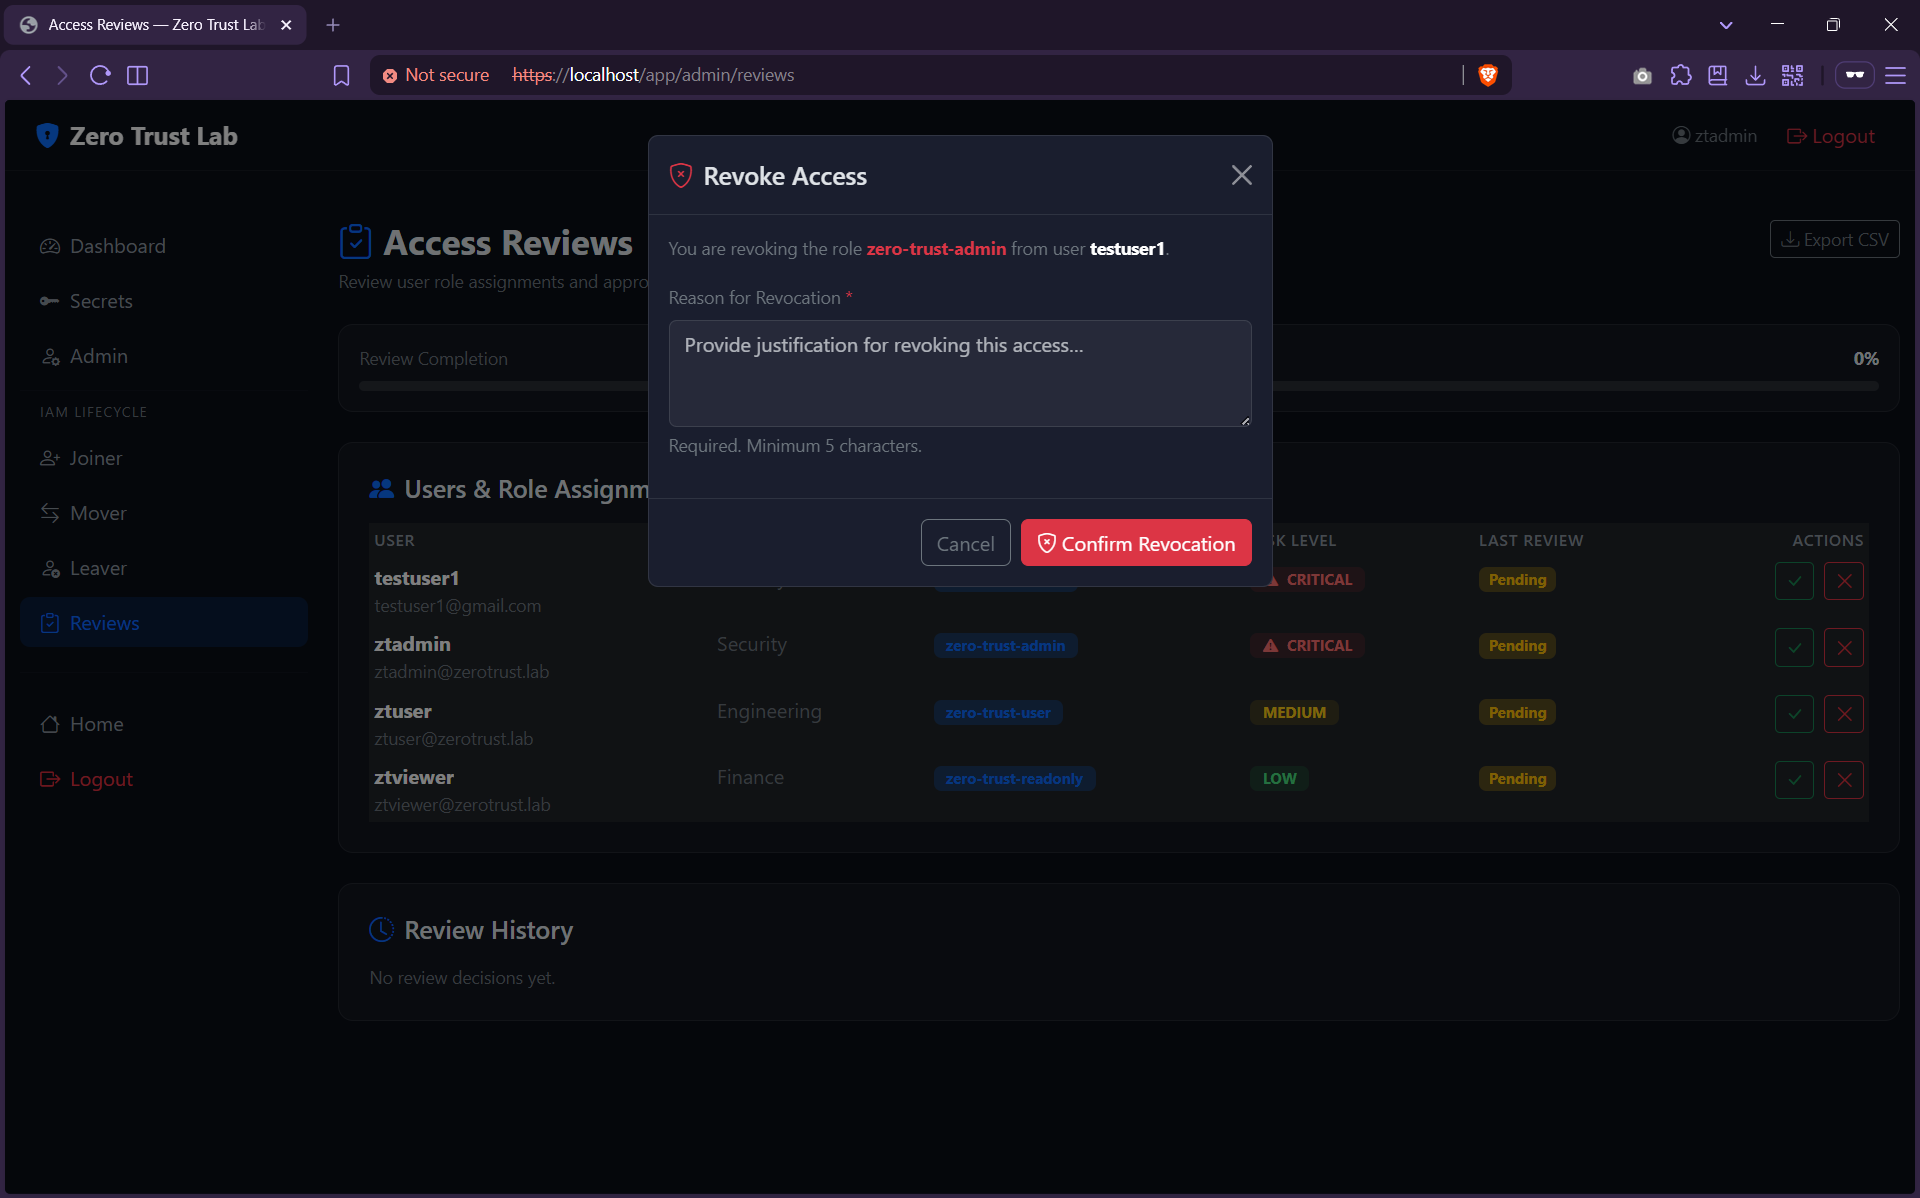Reload the page
The height and width of the screenshot is (1198, 1920).
[99, 75]
